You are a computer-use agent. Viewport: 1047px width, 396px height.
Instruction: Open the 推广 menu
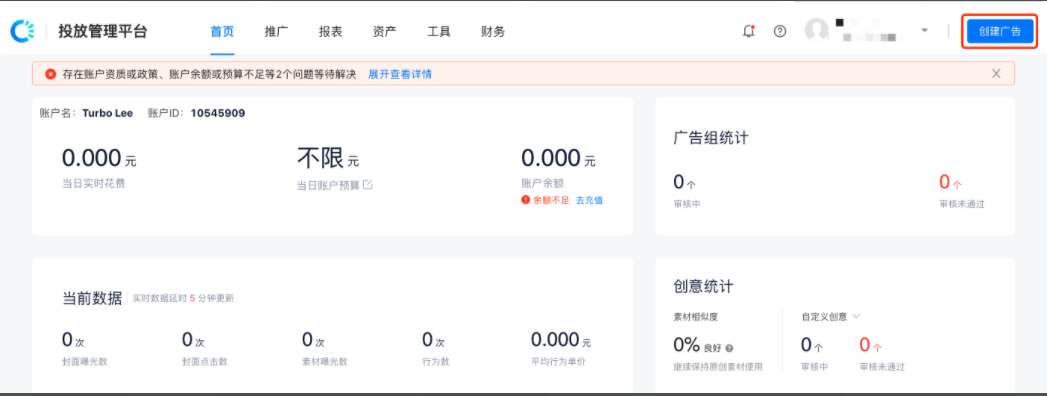pyautogui.click(x=276, y=31)
